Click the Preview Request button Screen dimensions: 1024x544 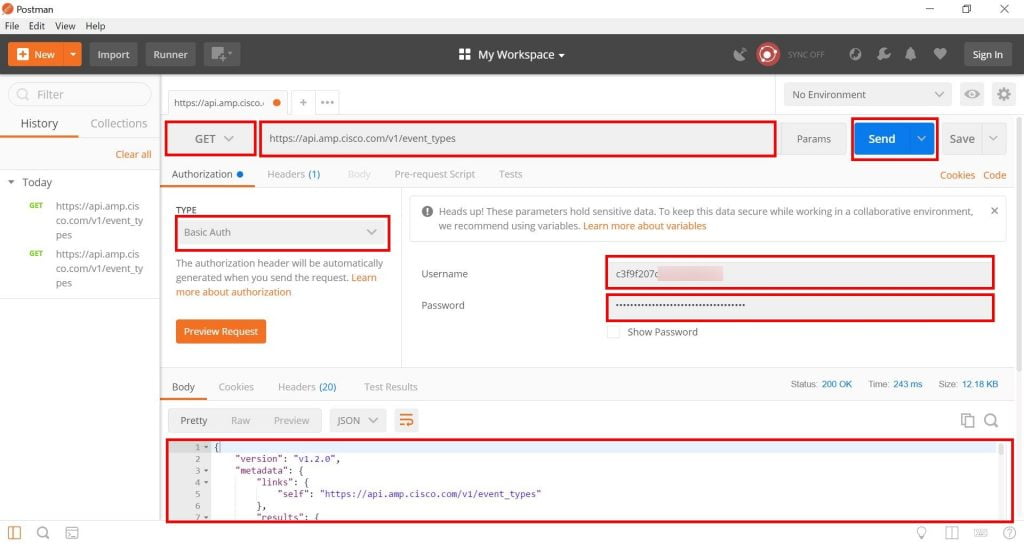pos(221,331)
